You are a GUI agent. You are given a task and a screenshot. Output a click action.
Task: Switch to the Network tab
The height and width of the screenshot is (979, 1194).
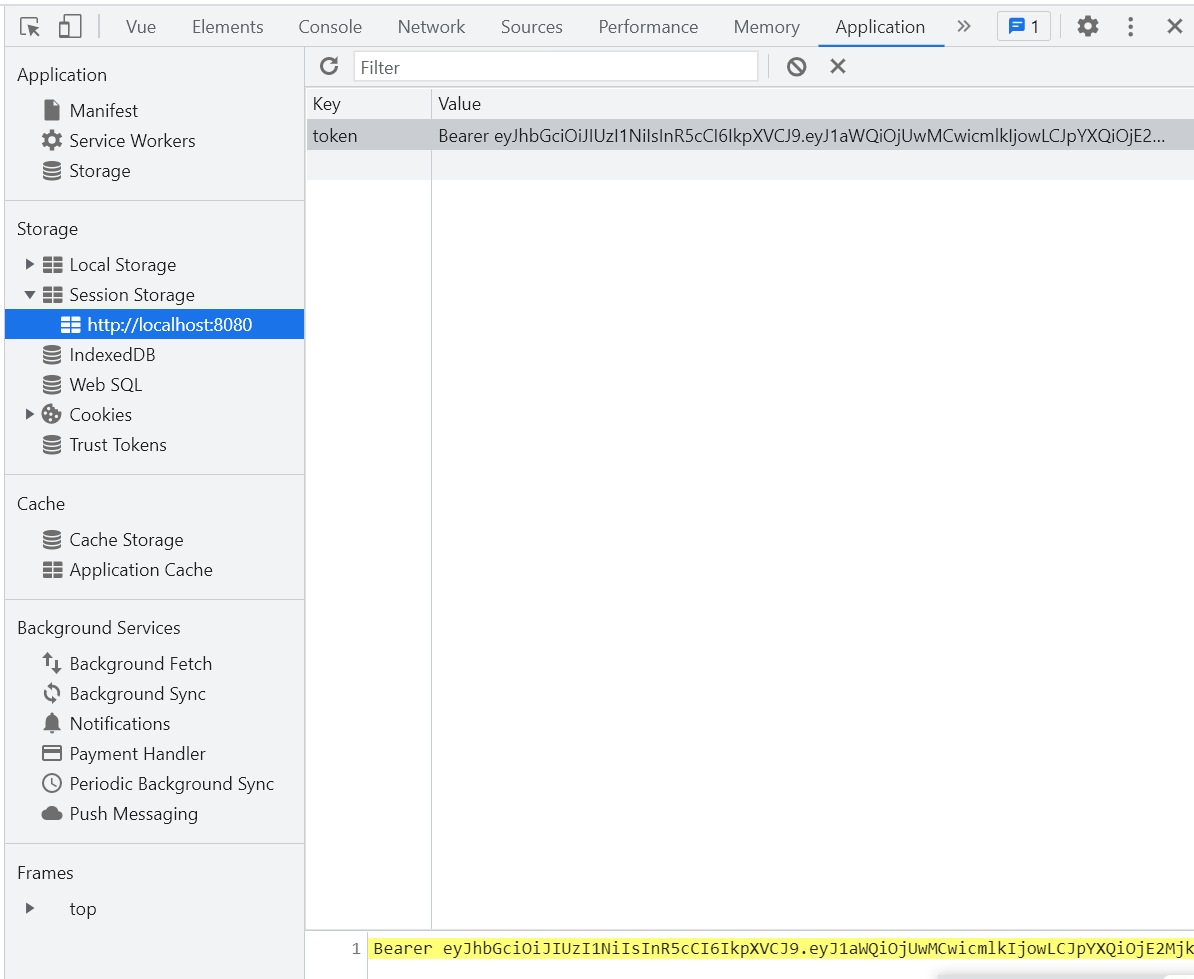point(431,27)
